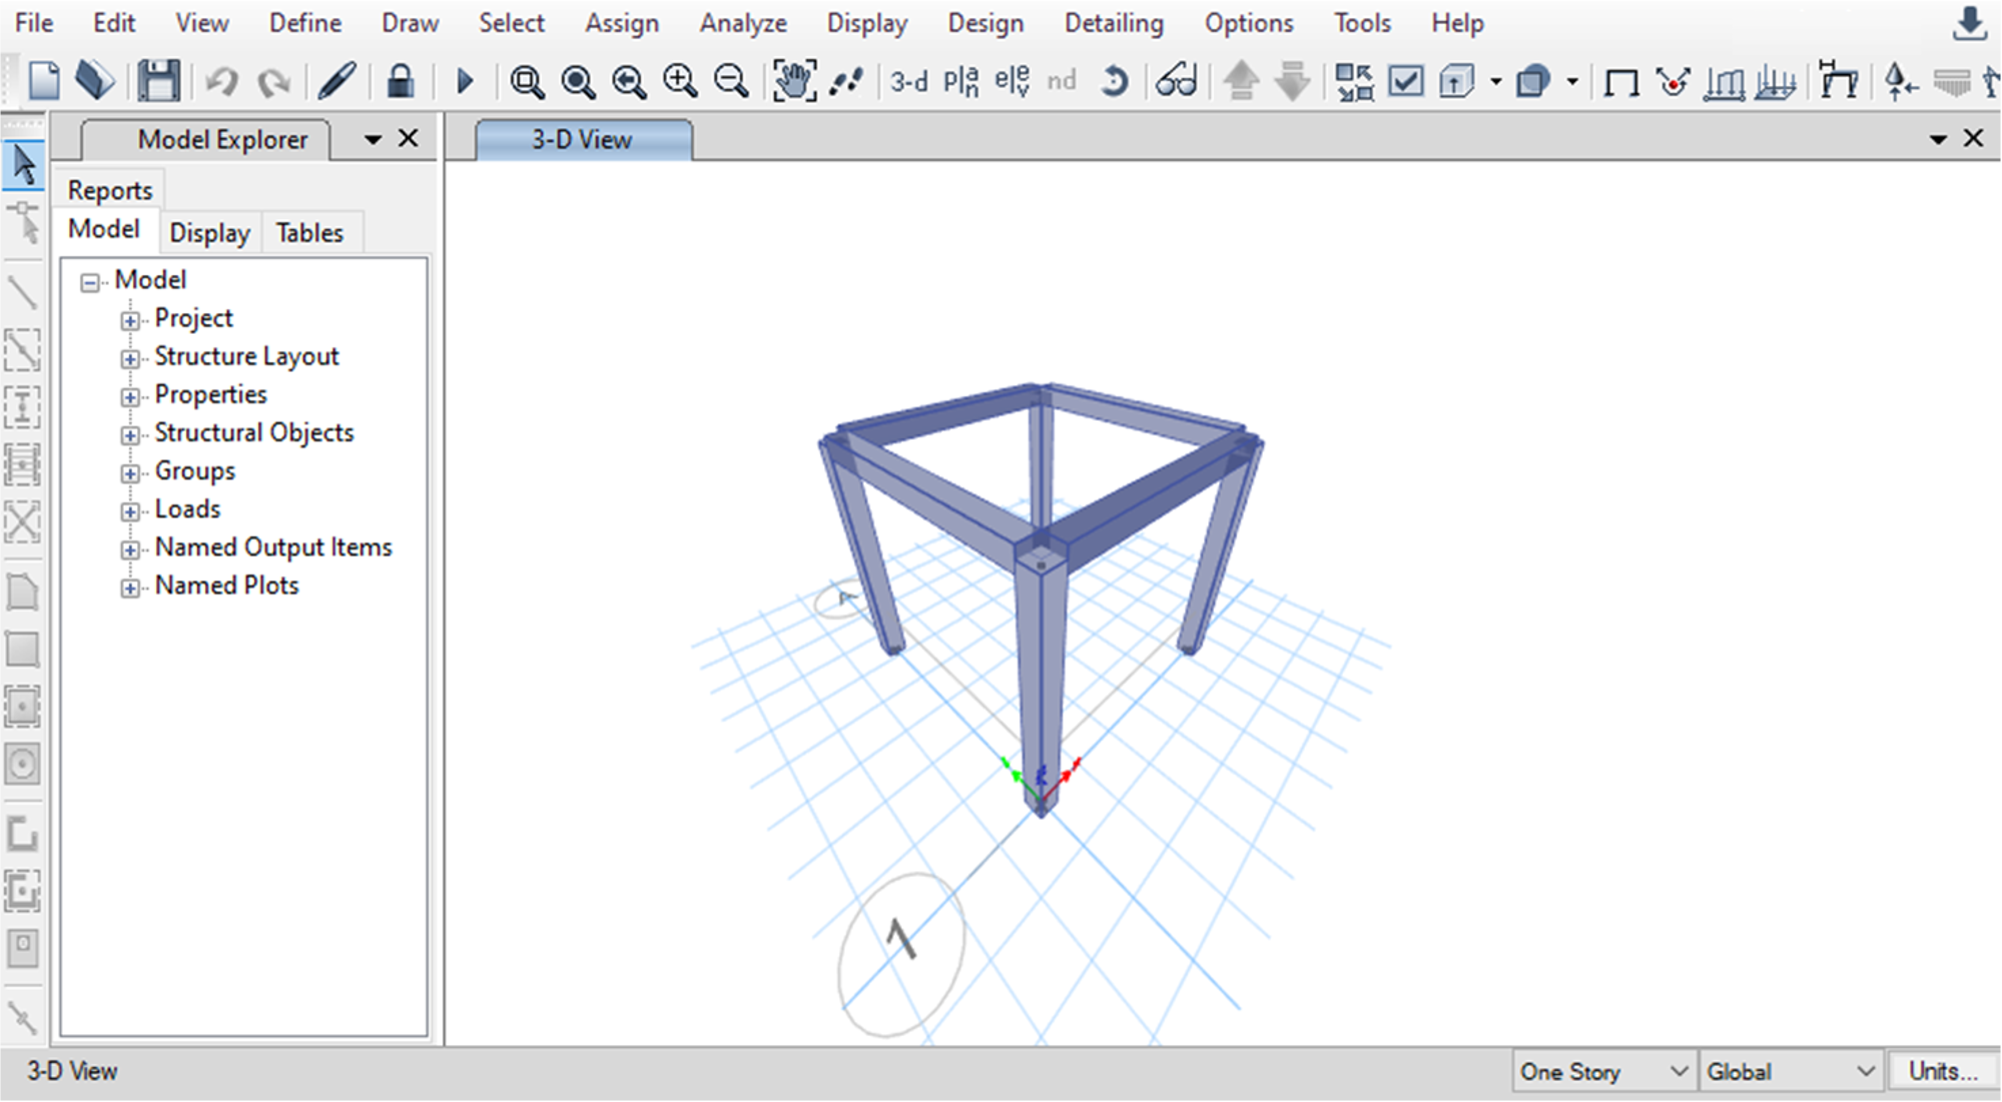Open the Global coordinate system dropdown
Screen dimensions: 2002x1102
point(1789,1072)
